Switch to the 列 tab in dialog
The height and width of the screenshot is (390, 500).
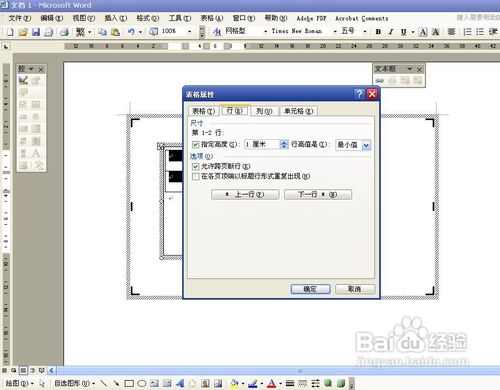(264, 111)
